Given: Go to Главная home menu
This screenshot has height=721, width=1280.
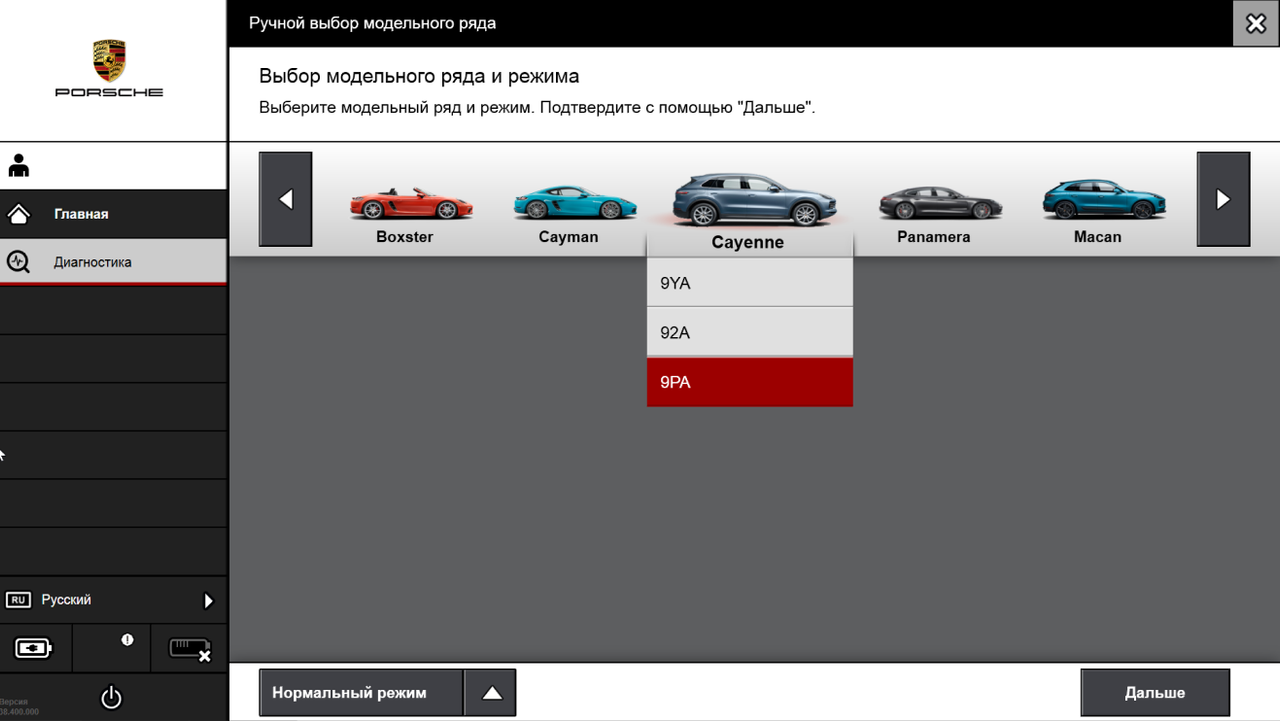Looking at the screenshot, I should click(113, 214).
